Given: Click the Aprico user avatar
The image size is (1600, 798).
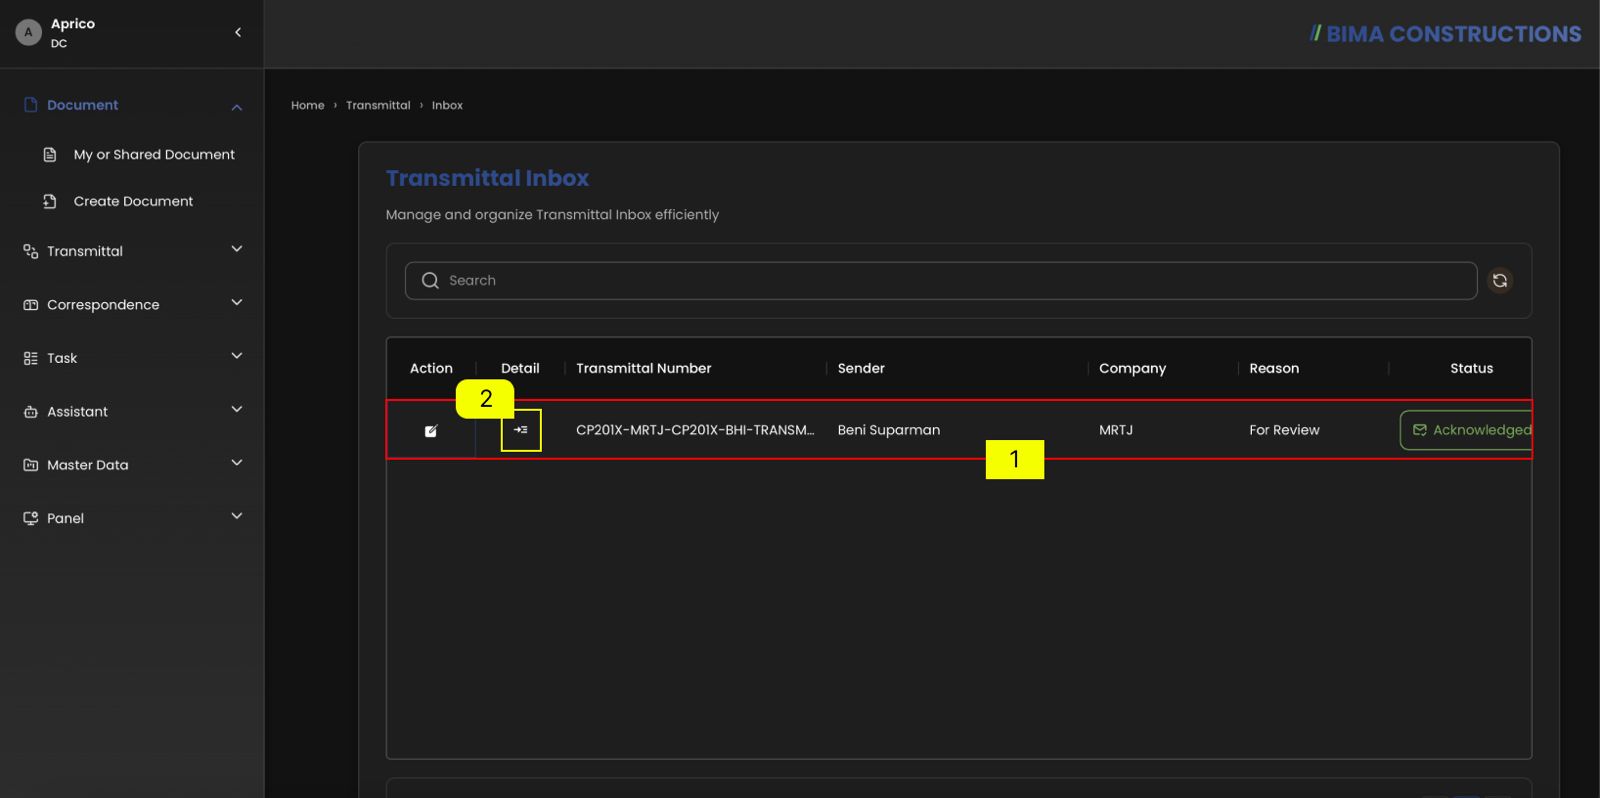Looking at the screenshot, I should (28, 32).
